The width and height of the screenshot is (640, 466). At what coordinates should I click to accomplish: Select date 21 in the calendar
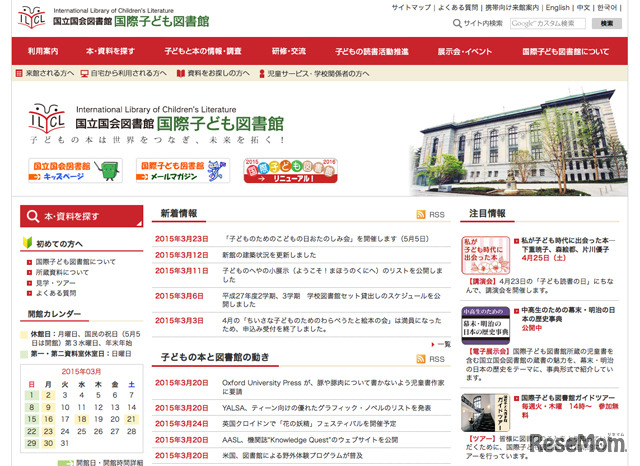(x=131, y=419)
